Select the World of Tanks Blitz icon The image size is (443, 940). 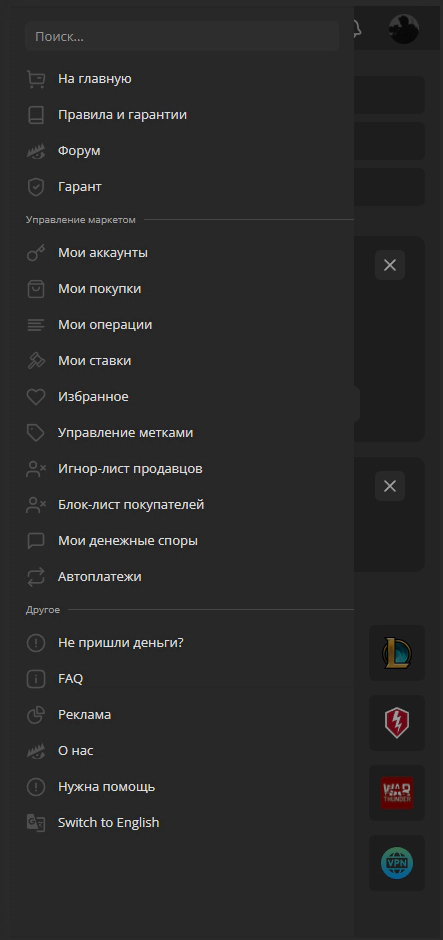pos(397,723)
